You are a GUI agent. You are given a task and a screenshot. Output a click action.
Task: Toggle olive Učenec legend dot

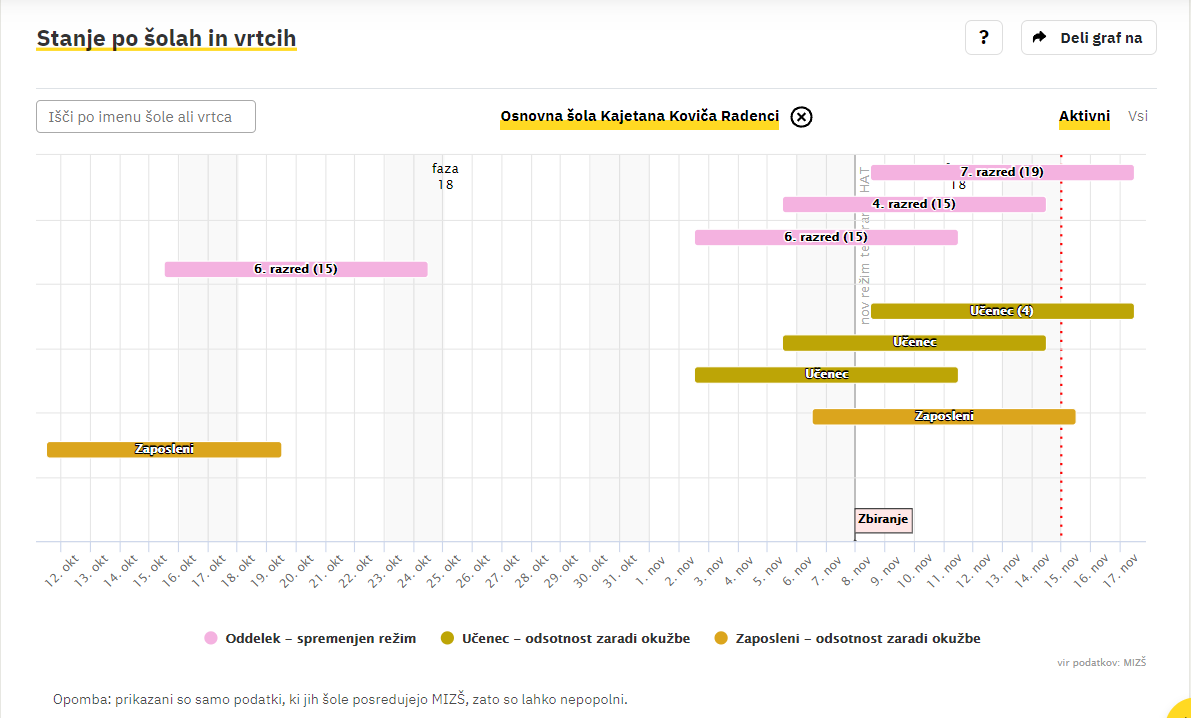click(447, 638)
